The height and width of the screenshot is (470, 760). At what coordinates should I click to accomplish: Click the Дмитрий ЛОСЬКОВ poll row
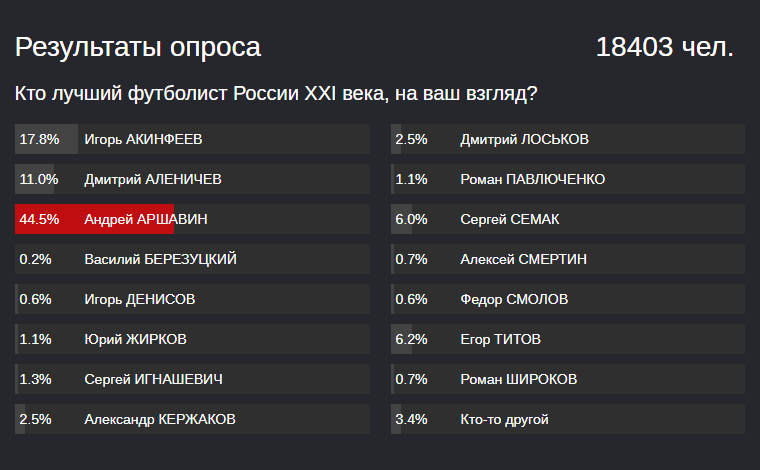[568, 139]
